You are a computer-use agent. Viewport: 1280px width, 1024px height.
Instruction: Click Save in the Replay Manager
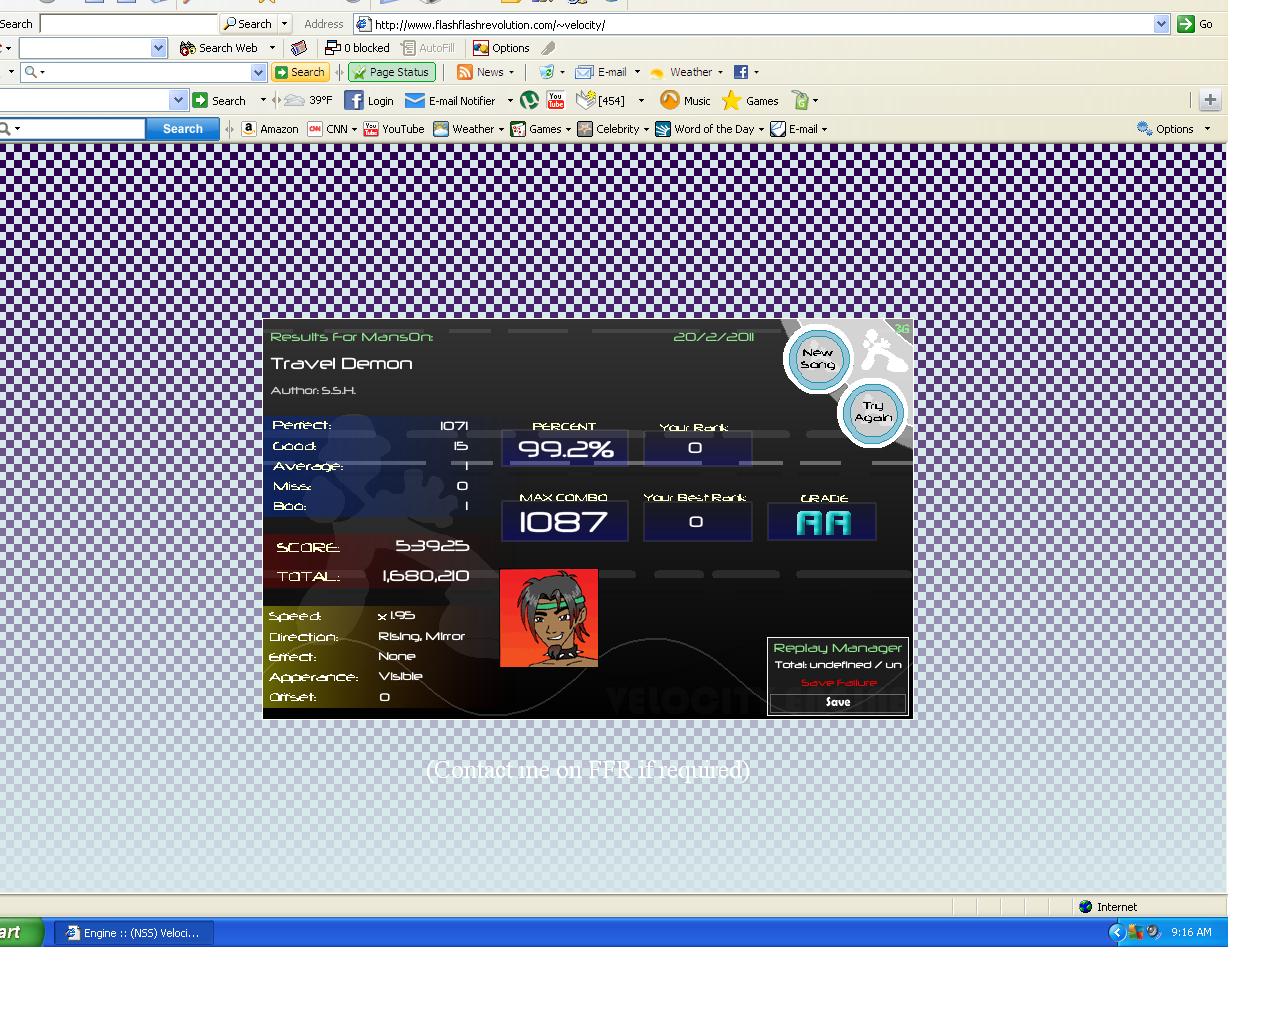point(838,702)
